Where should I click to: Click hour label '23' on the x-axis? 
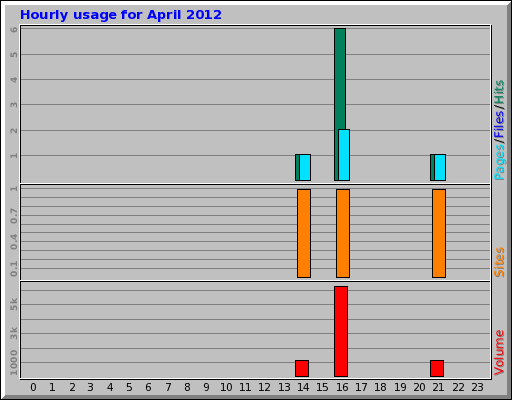point(477,387)
